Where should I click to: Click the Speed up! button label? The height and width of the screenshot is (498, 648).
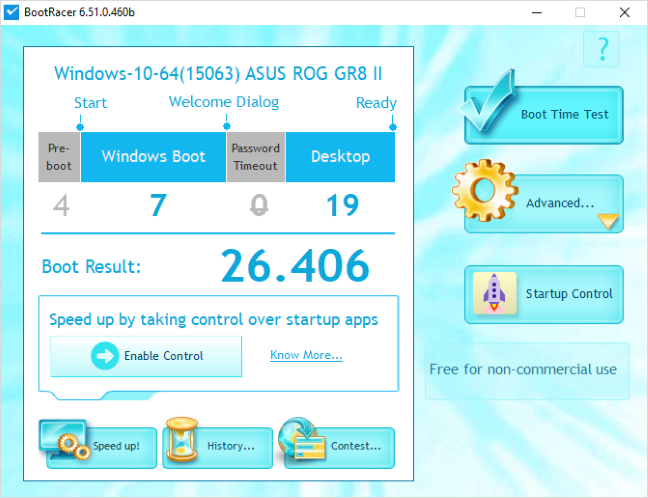pyautogui.click(x=116, y=446)
